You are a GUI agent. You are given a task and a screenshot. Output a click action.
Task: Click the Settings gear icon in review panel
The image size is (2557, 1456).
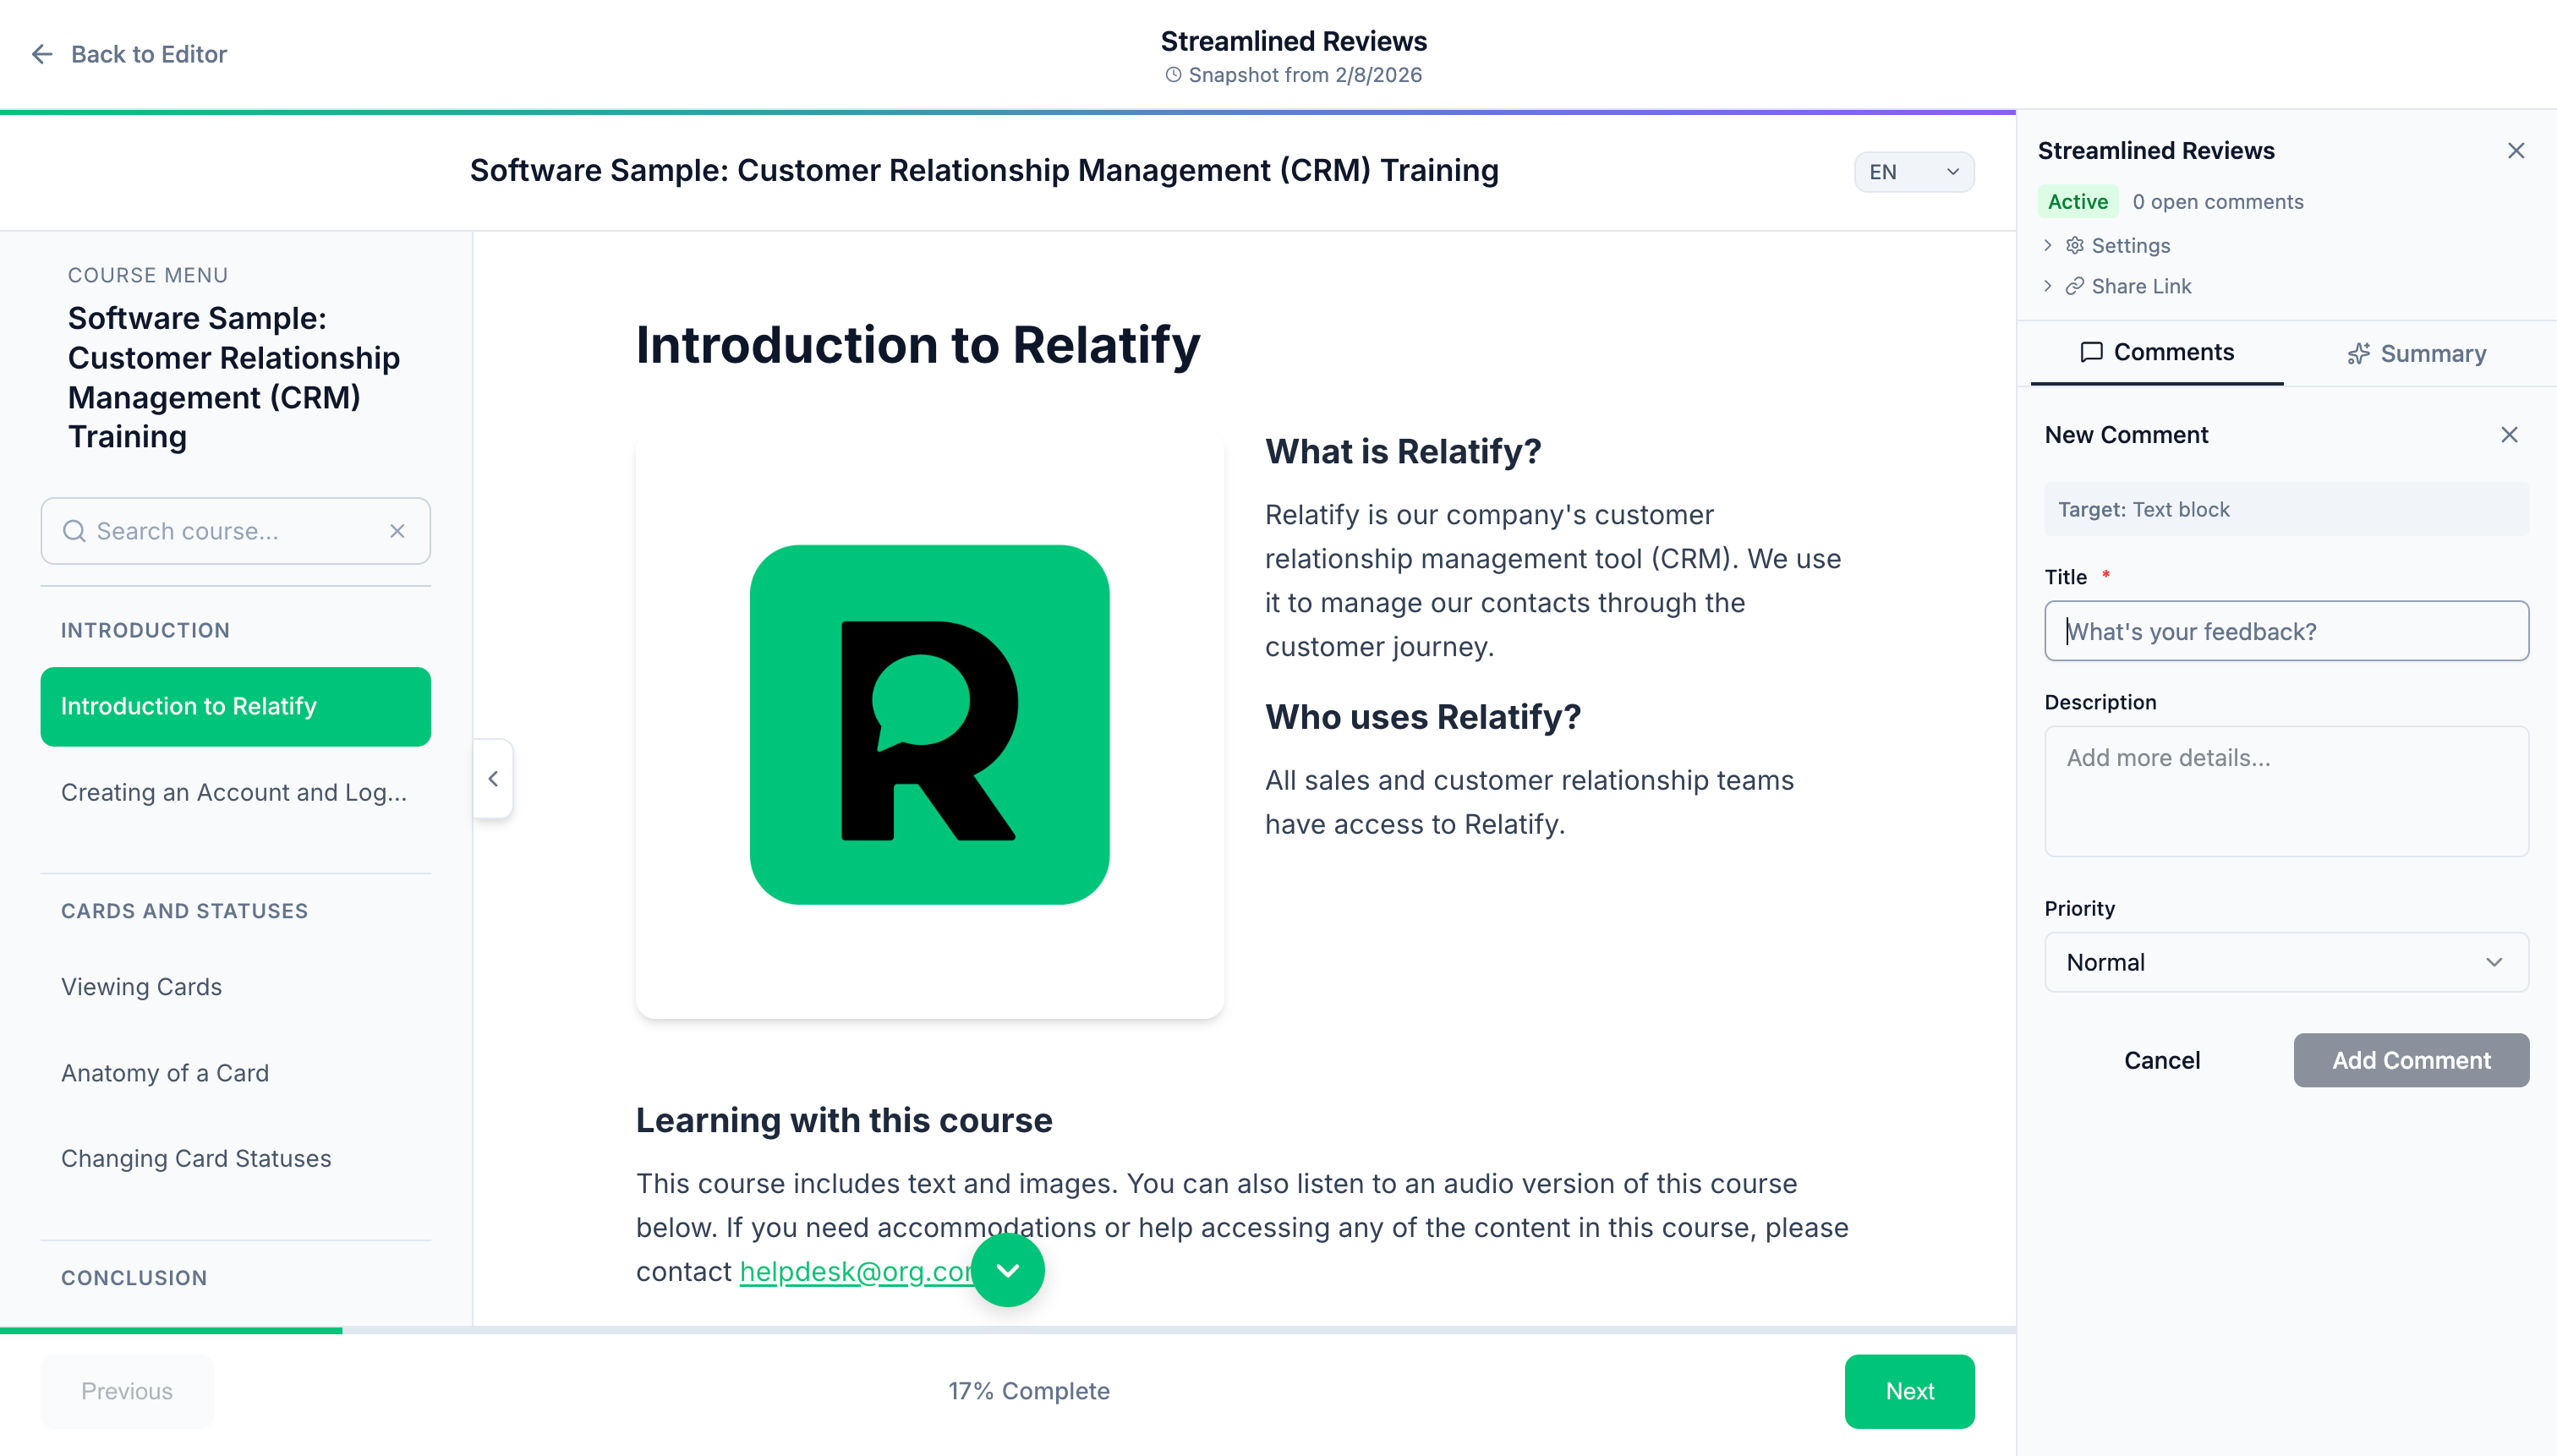pyautogui.click(x=2074, y=245)
